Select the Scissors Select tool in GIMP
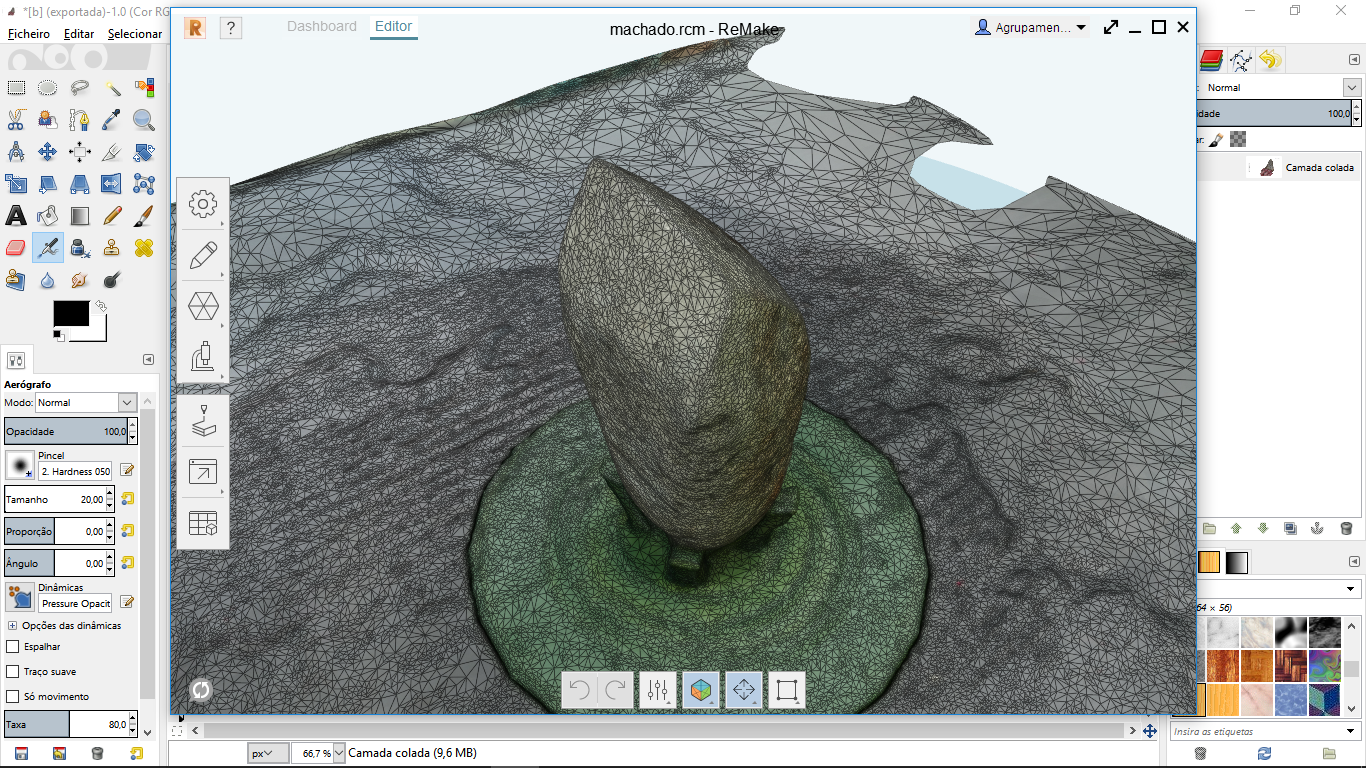This screenshot has height=768, width=1366. click(16, 120)
